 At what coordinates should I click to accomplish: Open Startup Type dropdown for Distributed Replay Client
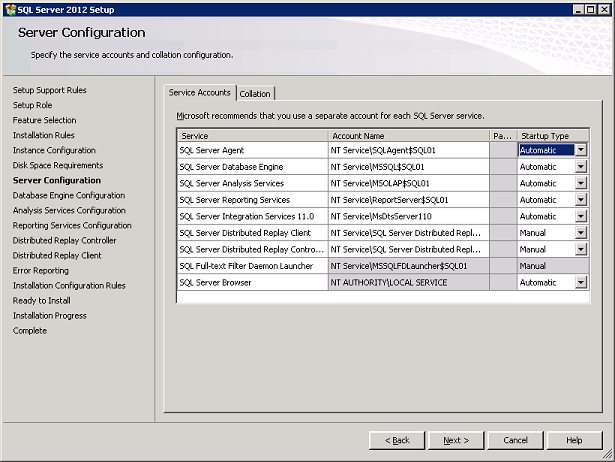point(581,233)
